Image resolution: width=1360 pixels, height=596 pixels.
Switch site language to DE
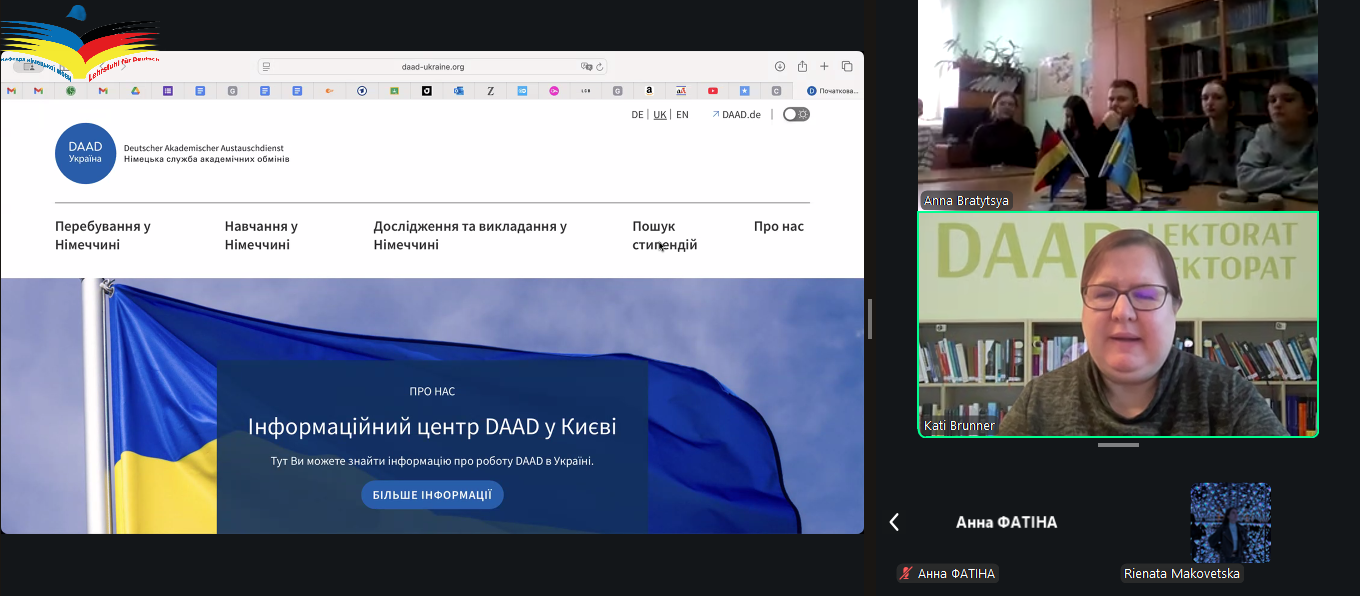(x=637, y=115)
